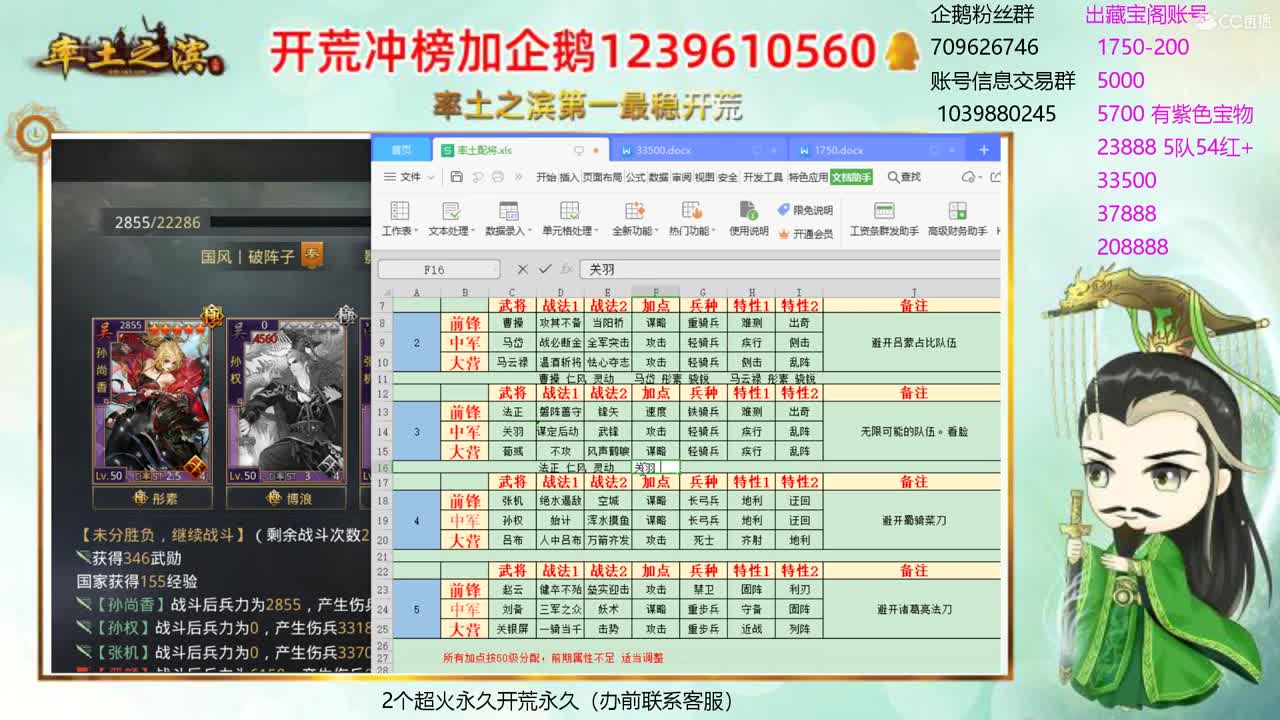Switch to the 率土配将.xls tab
Screen dimensions: 1280x720
click(518, 150)
